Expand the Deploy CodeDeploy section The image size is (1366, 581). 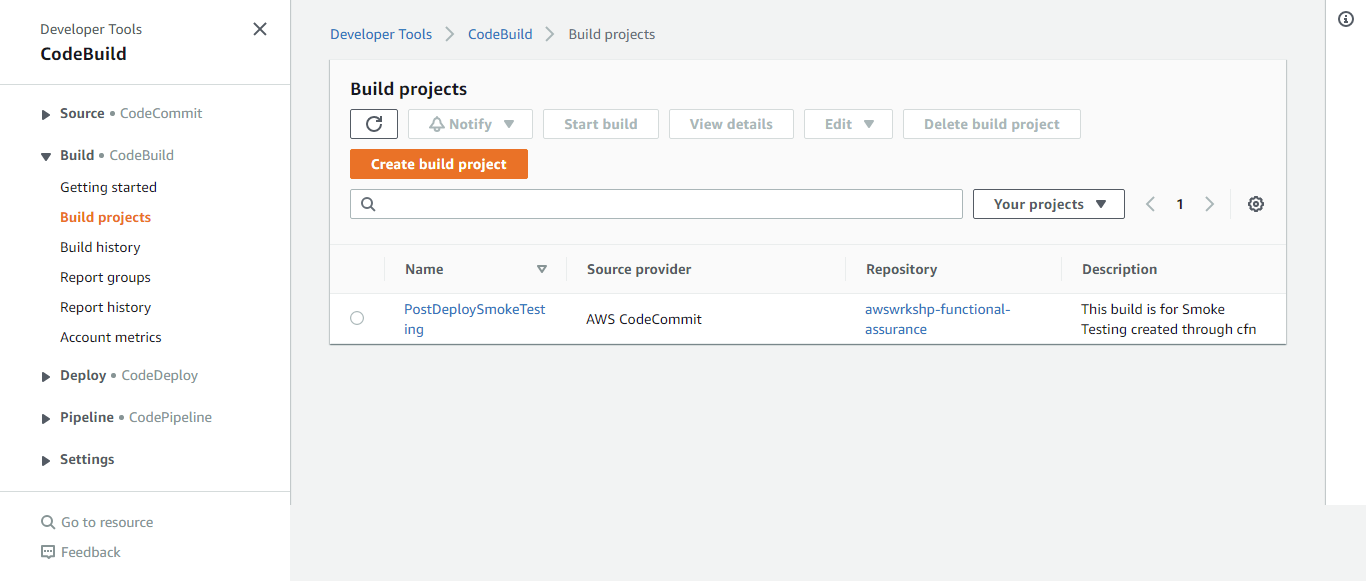pyautogui.click(x=46, y=377)
